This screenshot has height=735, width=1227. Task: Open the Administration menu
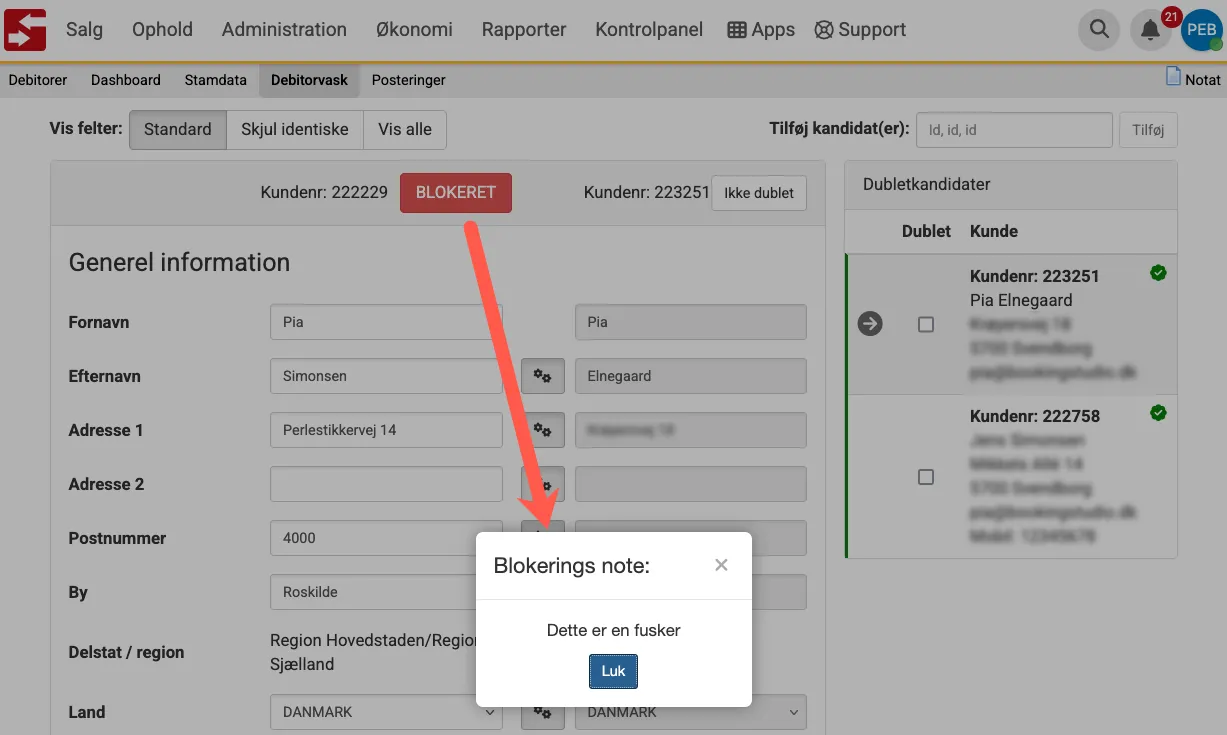pyautogui.click(x=284, y=30)
